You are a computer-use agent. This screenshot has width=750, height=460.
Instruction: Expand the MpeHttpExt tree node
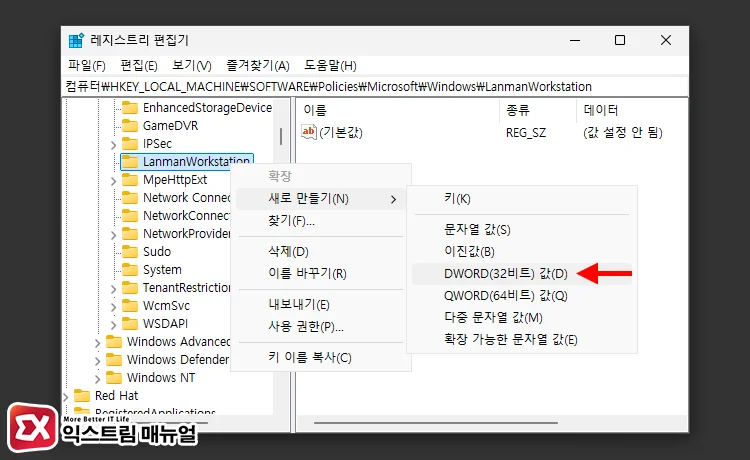[x=113, y=180]
